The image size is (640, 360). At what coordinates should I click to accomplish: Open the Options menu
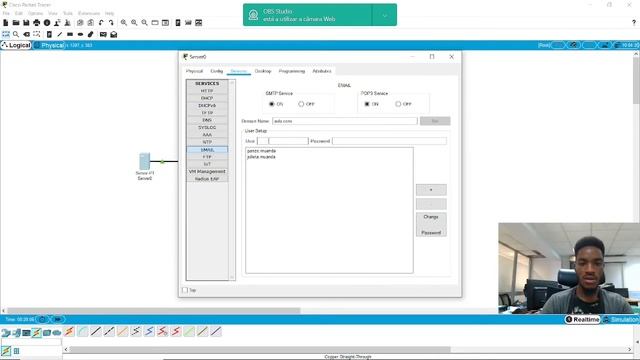[36, 13]
